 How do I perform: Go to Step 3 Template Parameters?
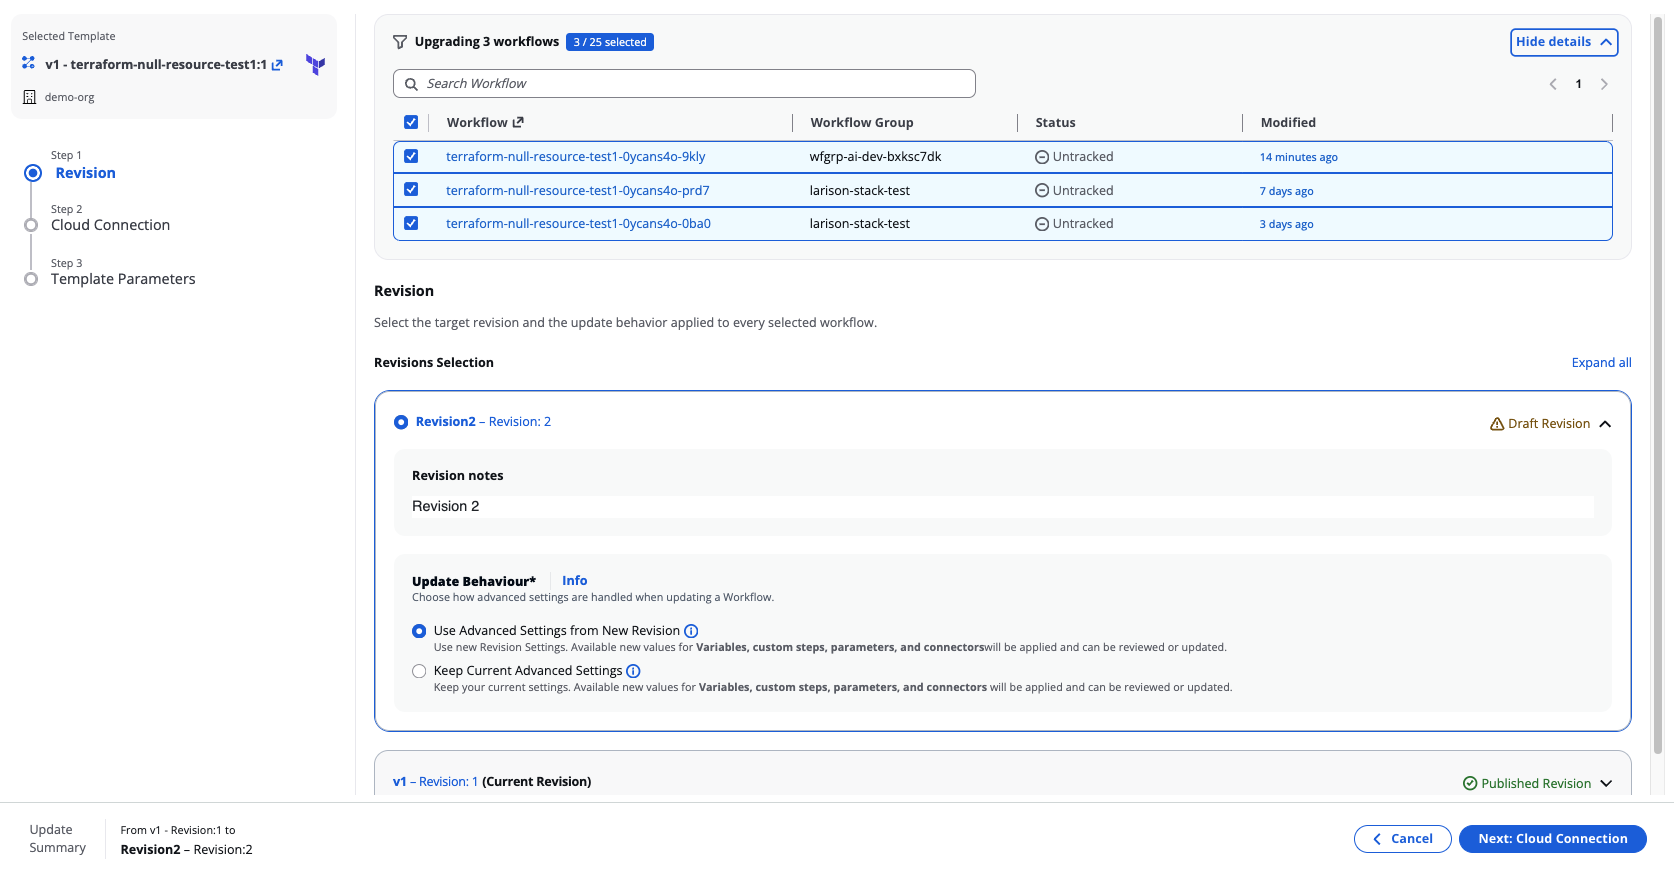coord(123,279)
